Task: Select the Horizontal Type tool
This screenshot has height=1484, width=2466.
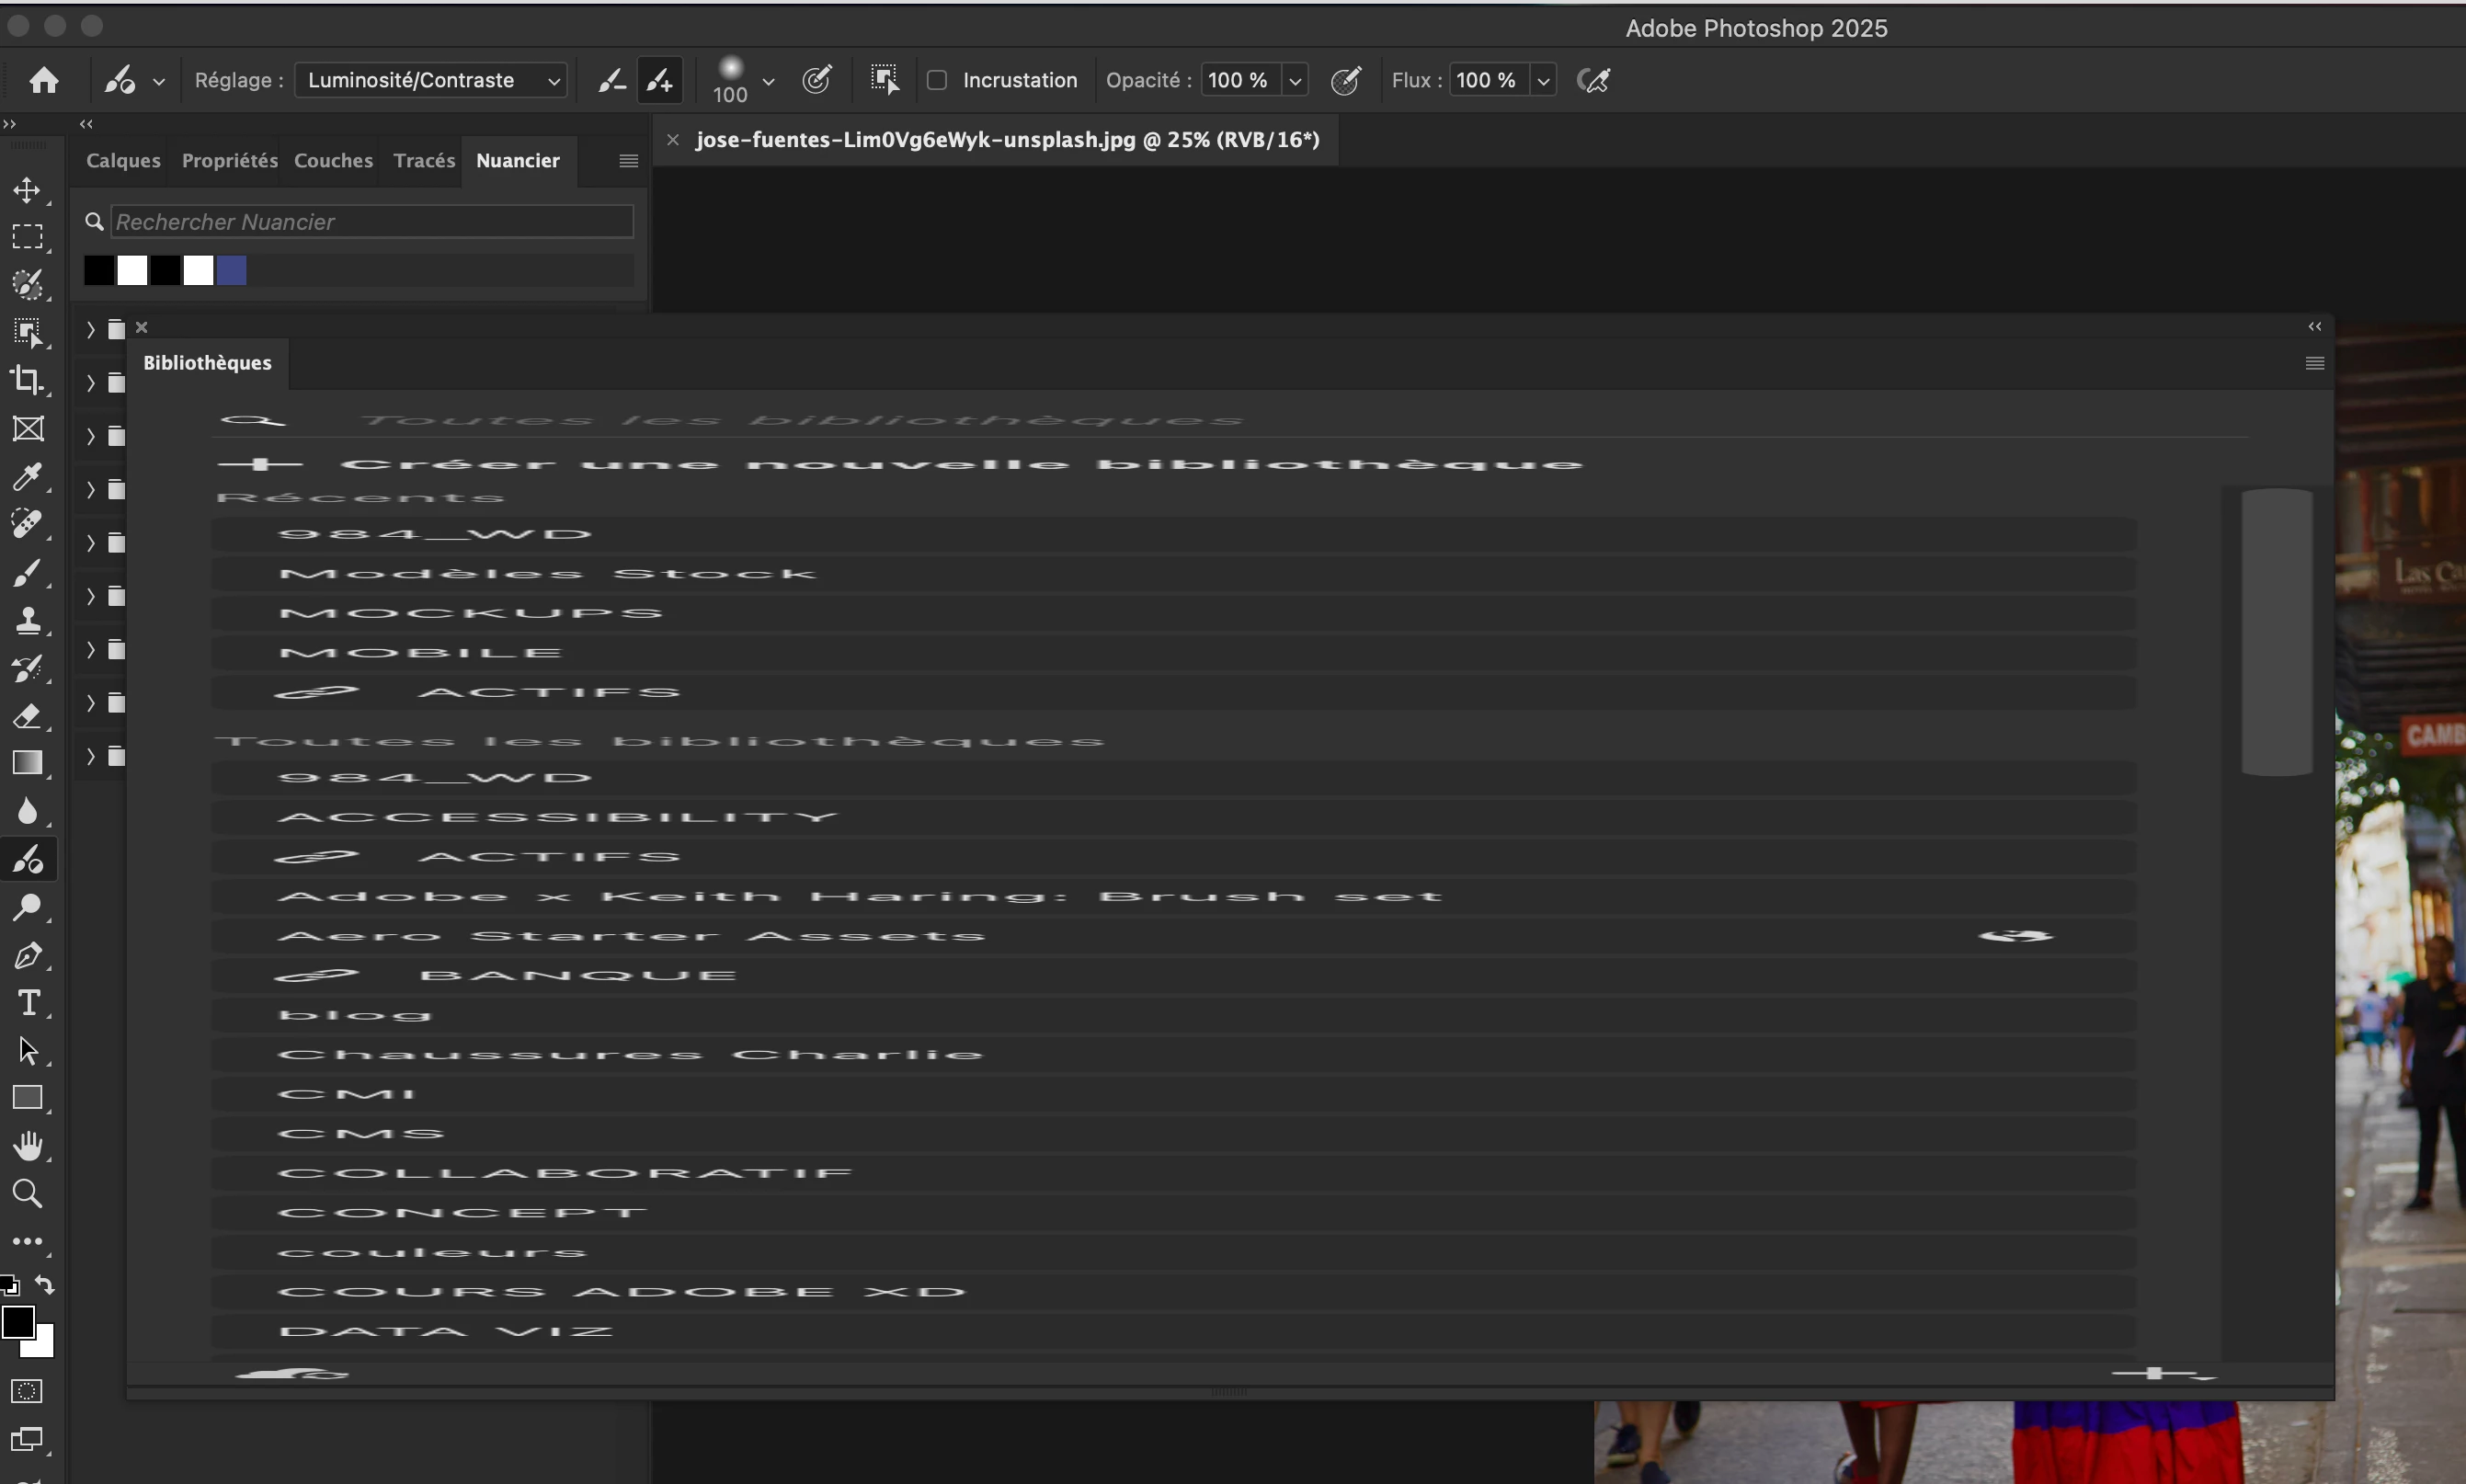Action: pos(28,1003)
